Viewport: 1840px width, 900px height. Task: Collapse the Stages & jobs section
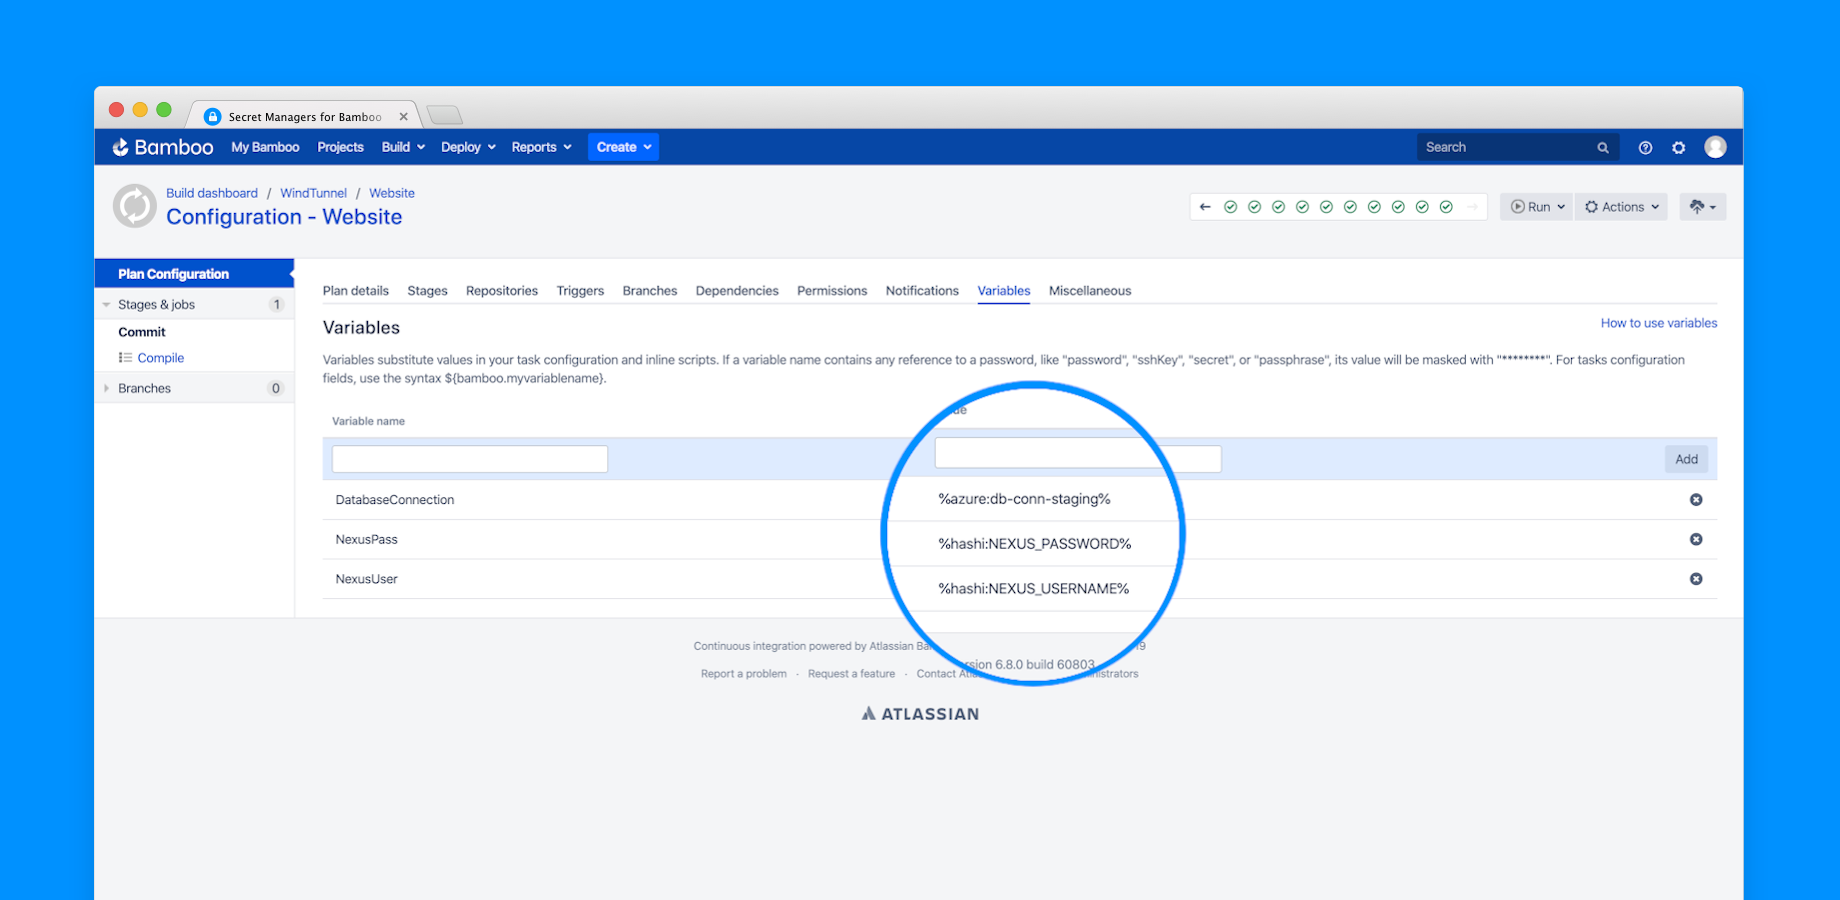106,305
